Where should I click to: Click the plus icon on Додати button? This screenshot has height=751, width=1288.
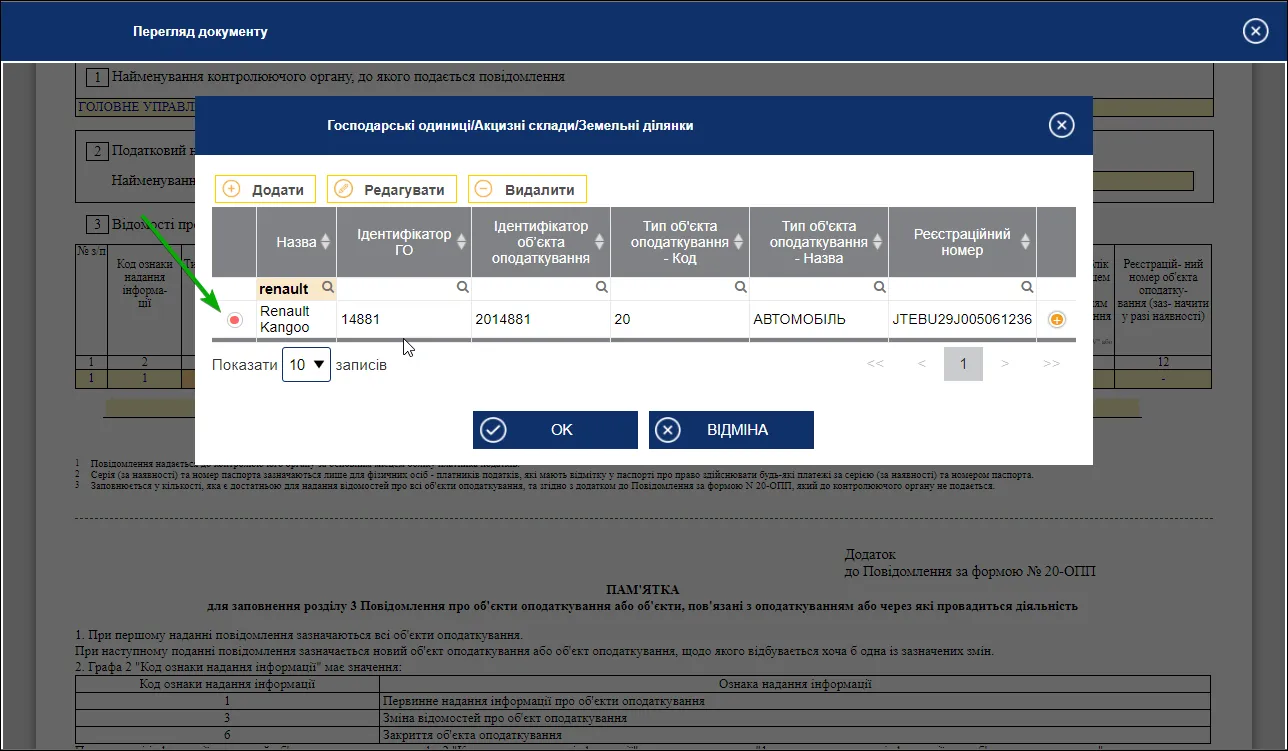tap(231, 189)
